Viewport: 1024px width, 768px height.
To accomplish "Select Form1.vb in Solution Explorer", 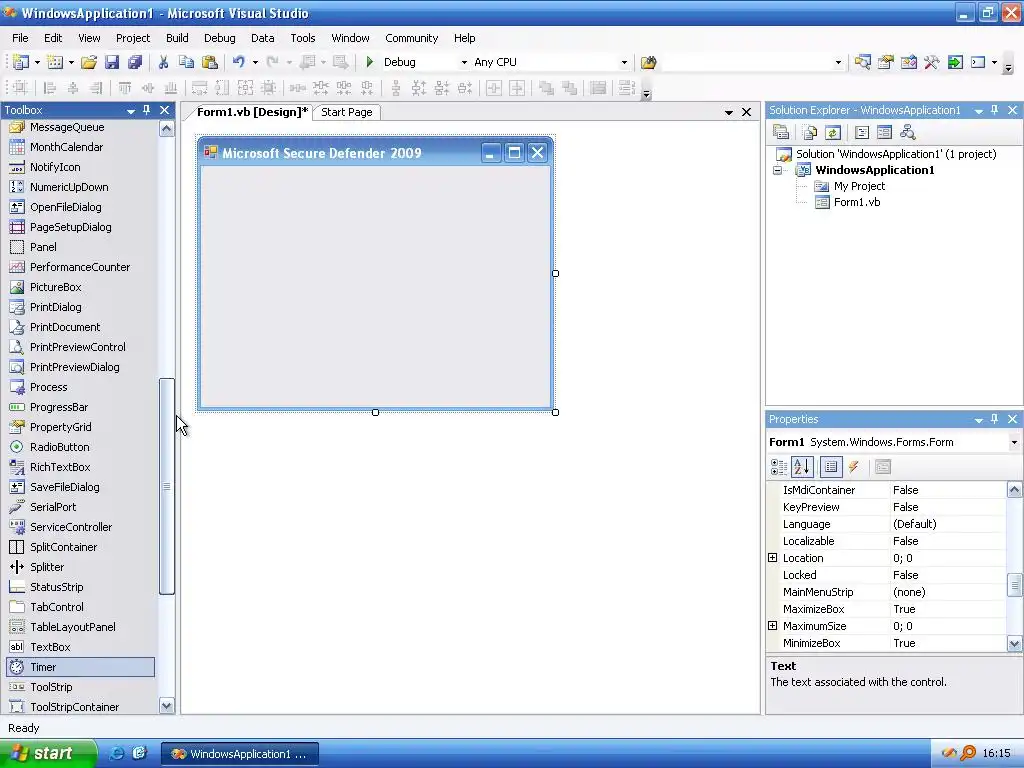I will click(x=857, y=202).
